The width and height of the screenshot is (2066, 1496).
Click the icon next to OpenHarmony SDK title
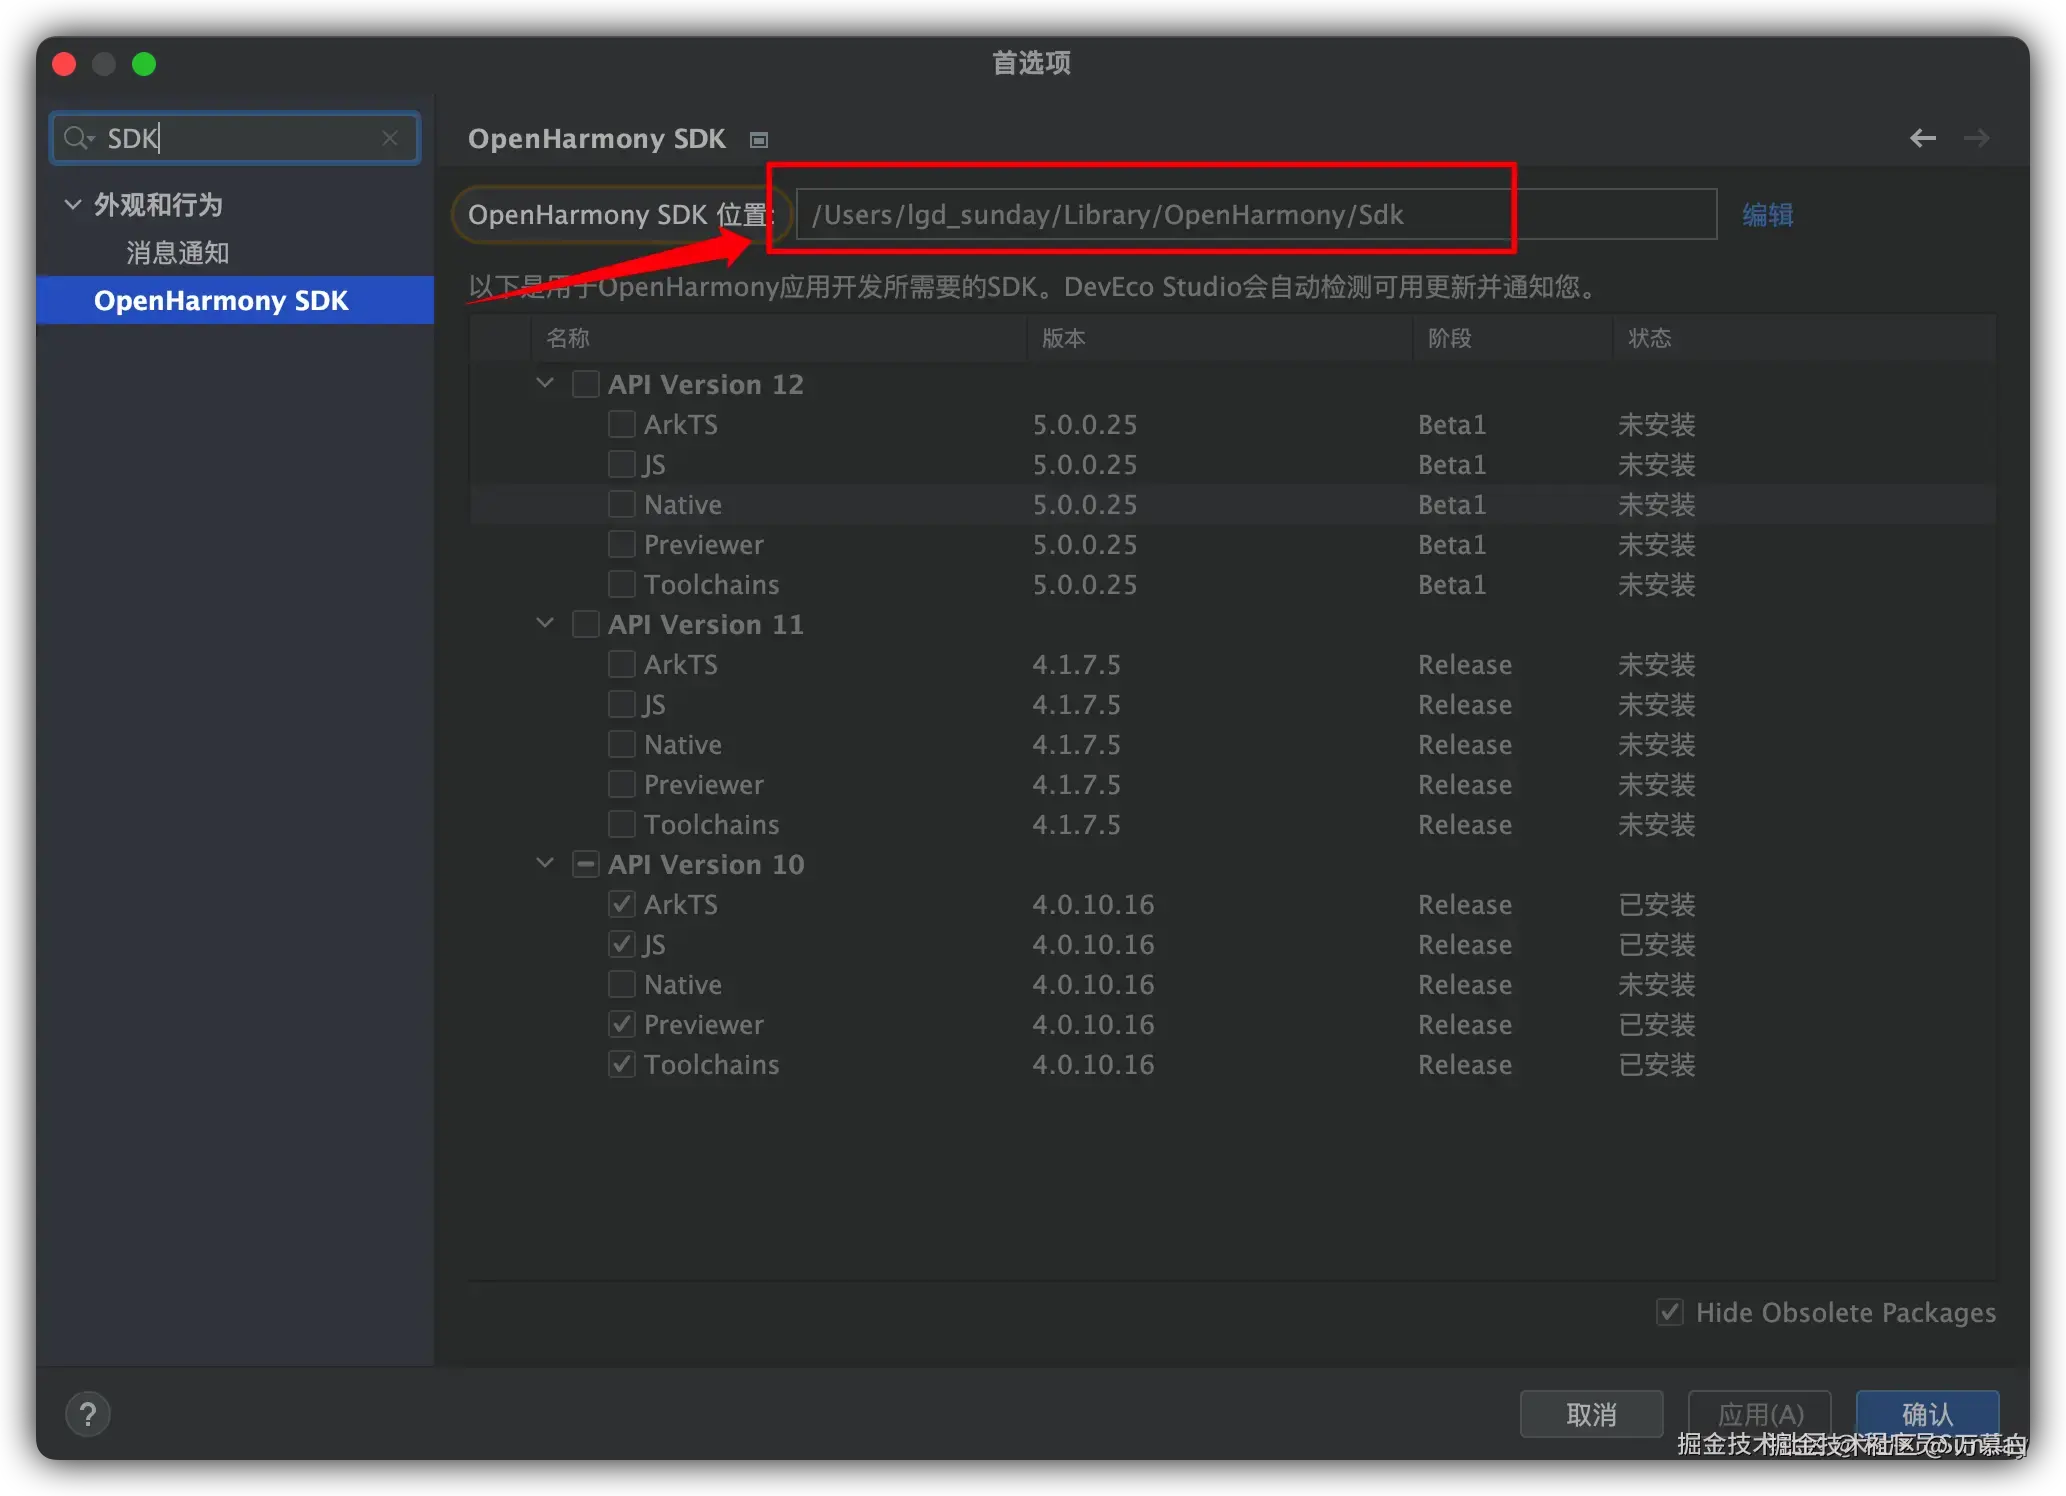(x=759, y=140)
